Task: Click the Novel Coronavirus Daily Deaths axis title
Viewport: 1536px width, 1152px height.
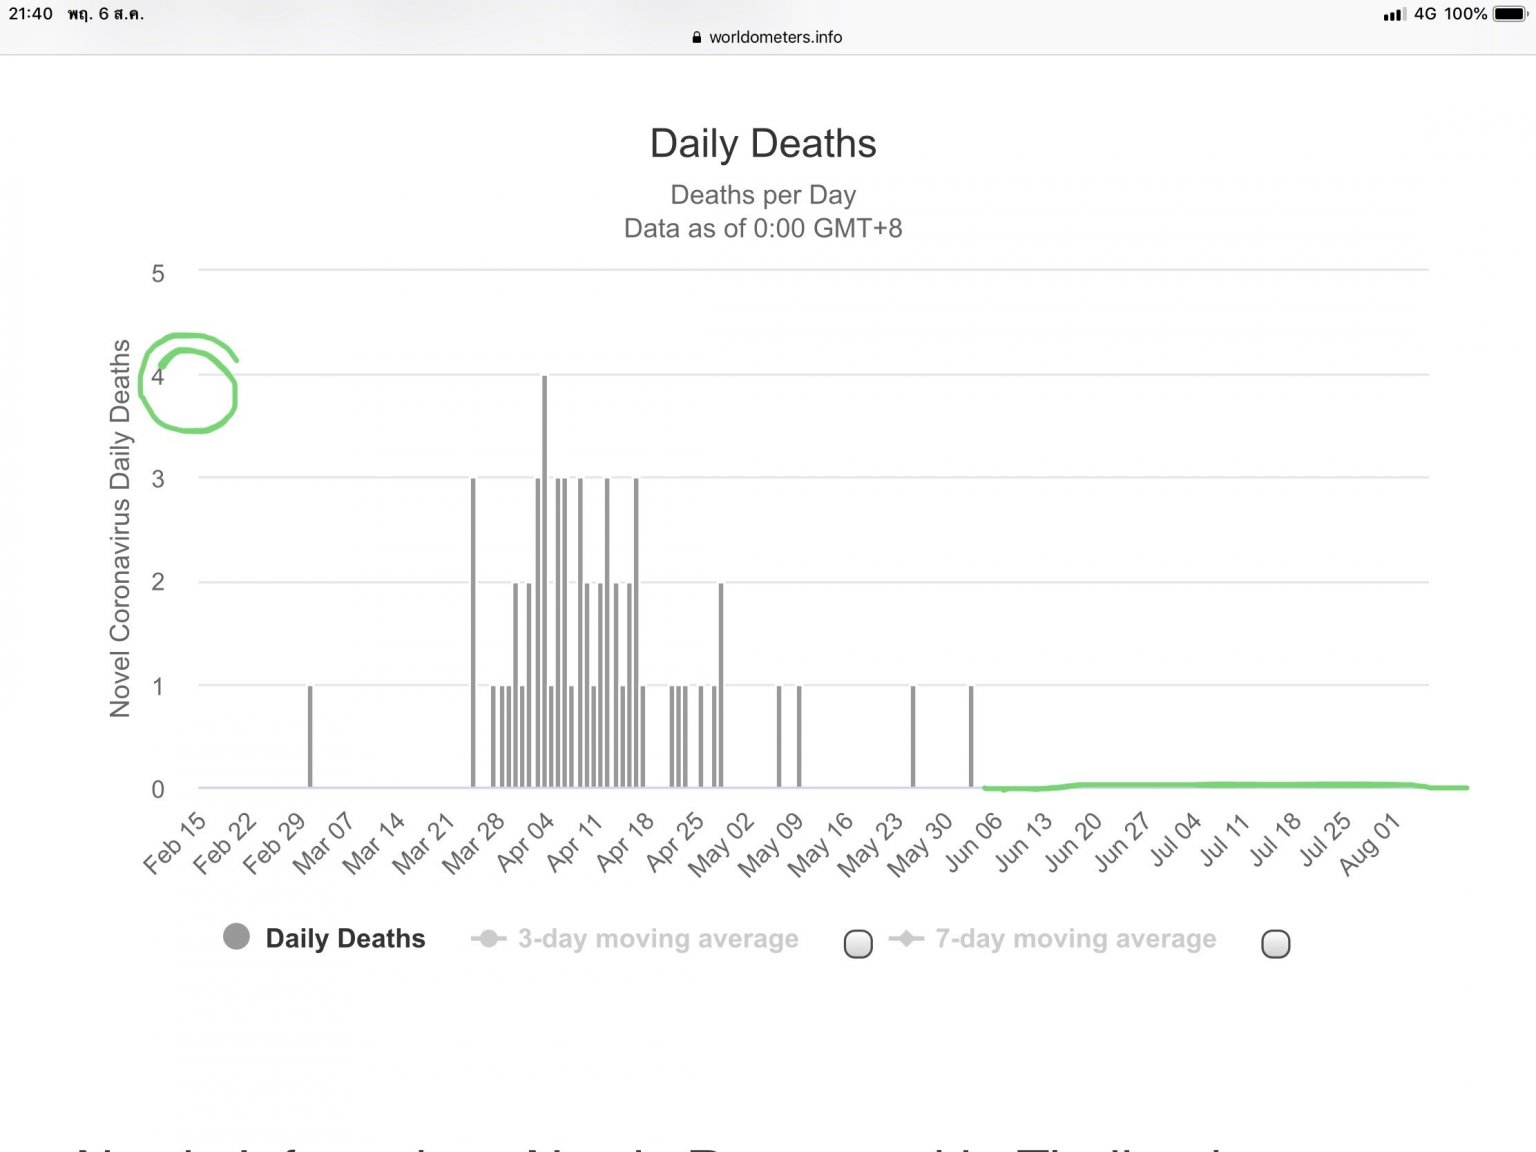Action: click(120, 528)
